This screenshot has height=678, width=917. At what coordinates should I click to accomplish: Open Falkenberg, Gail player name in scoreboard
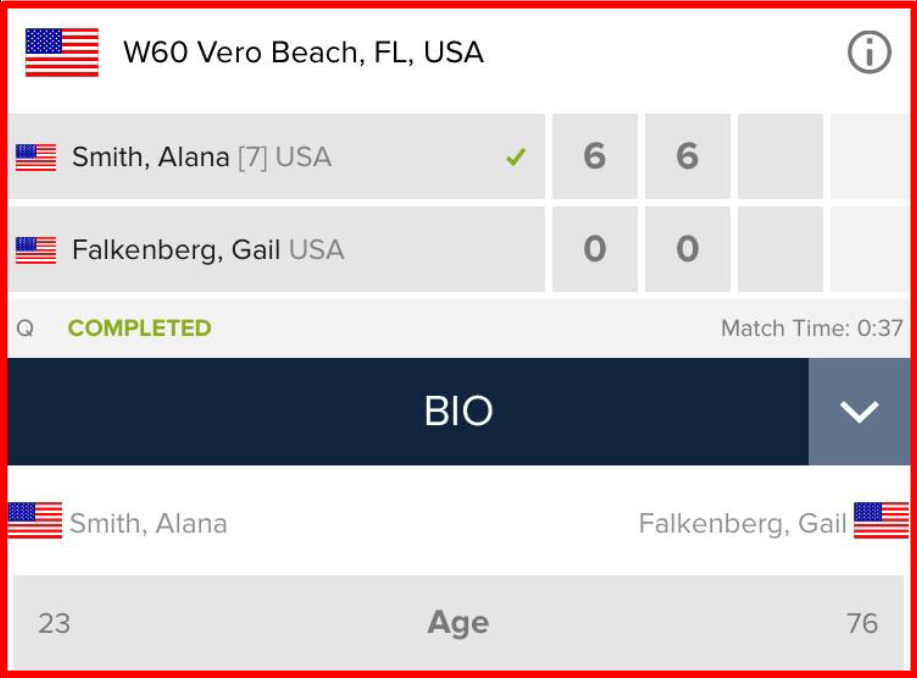175,249
